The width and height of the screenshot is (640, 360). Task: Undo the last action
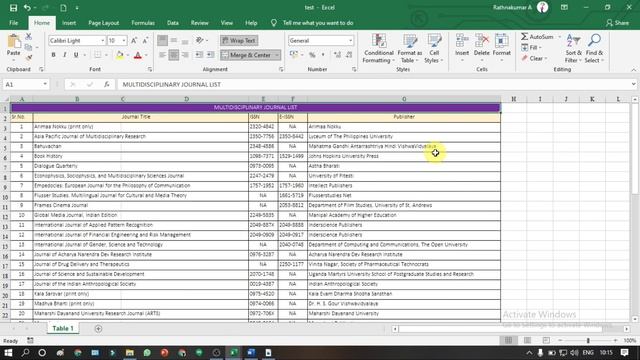(x=27, y=8)
